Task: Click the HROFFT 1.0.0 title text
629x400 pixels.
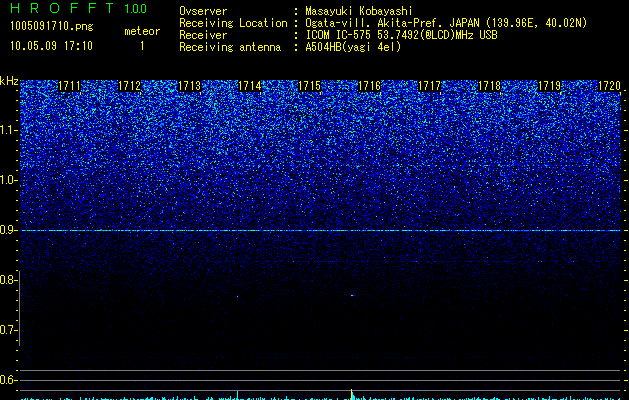Action: (x=78, y=8)
